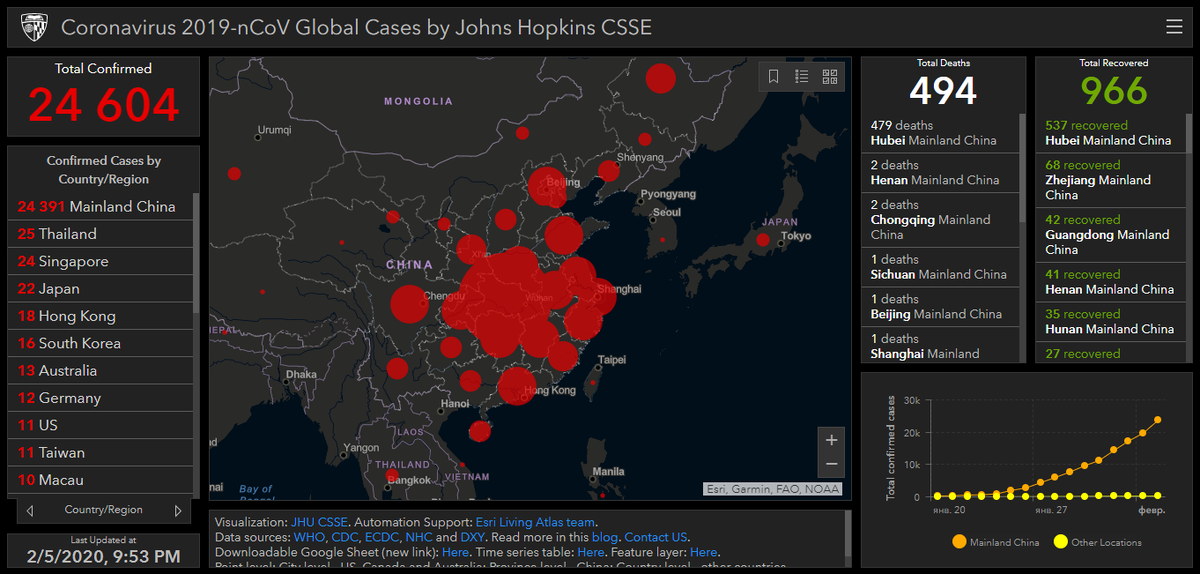Select the Country/Region tab label
This screenshot has height=574, width=1200.
point(103,510)
